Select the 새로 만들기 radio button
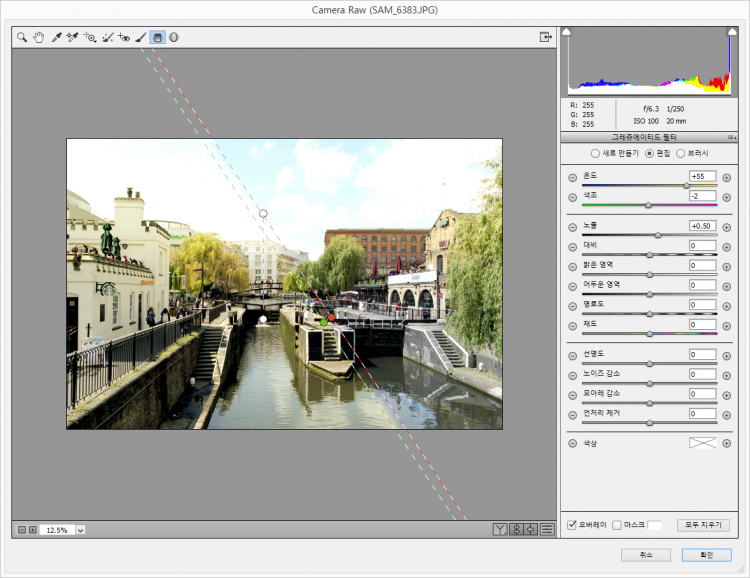The image size is (750, 578). 596,153
